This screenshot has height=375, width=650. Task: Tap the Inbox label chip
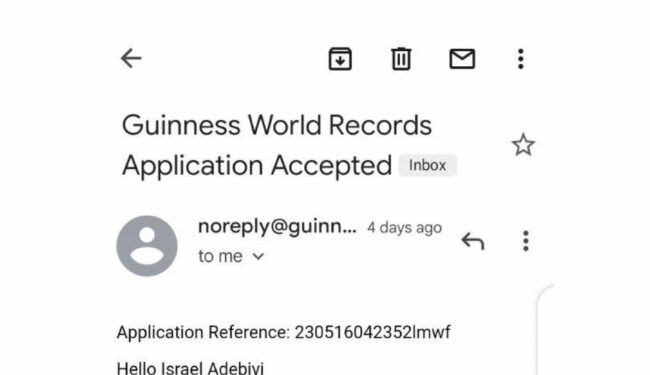[427, 165]
